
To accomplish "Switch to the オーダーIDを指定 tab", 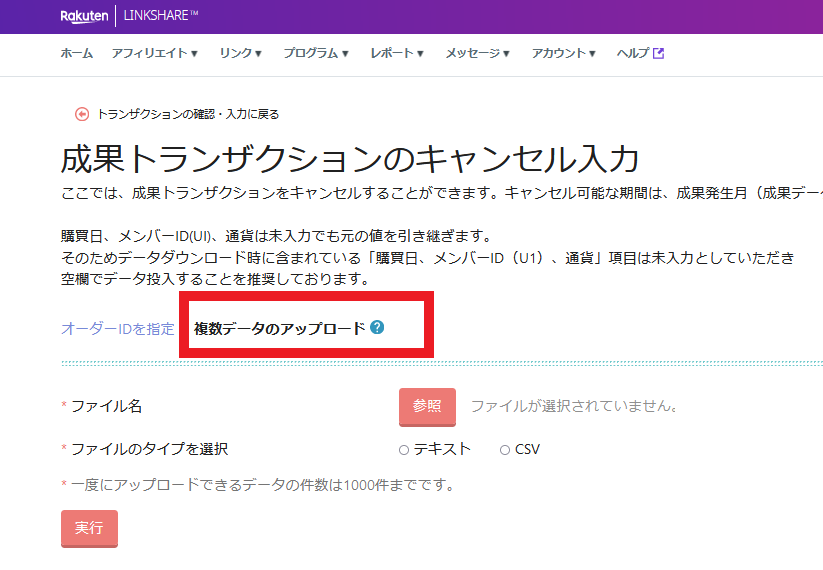I will pyautogui.click(x=118, y=328).
